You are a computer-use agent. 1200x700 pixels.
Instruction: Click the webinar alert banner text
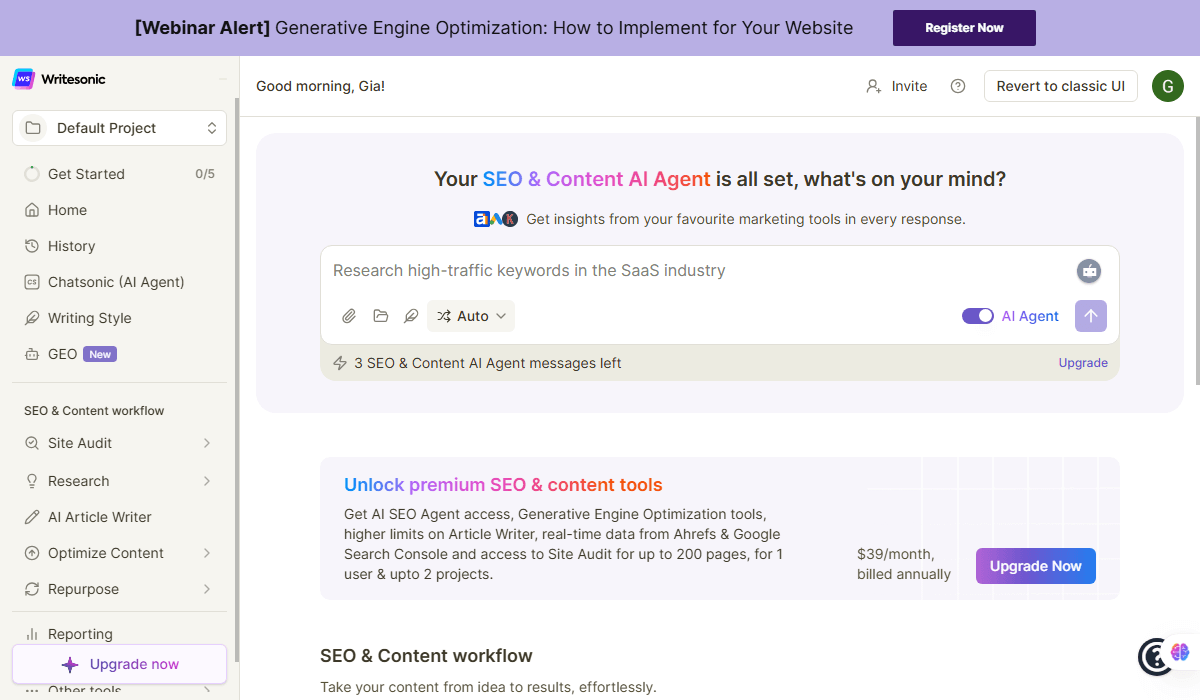coord(494,28)
